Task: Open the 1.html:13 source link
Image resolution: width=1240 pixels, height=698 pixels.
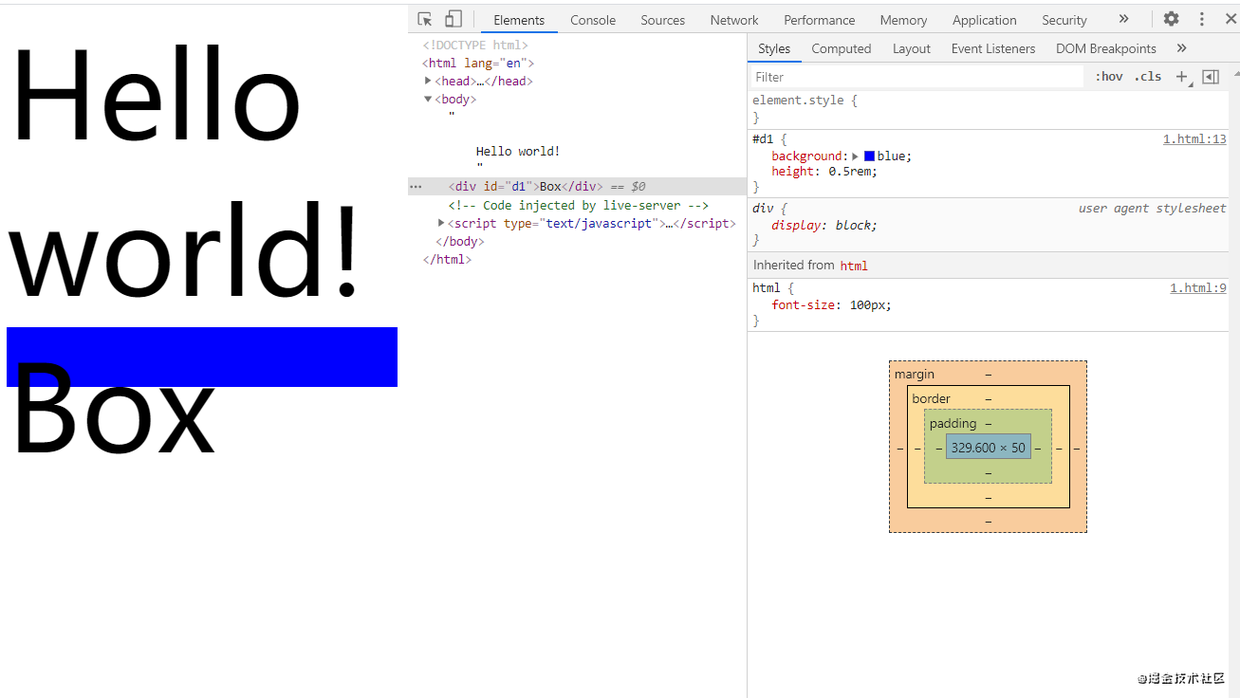Action: click(1194, 139)
